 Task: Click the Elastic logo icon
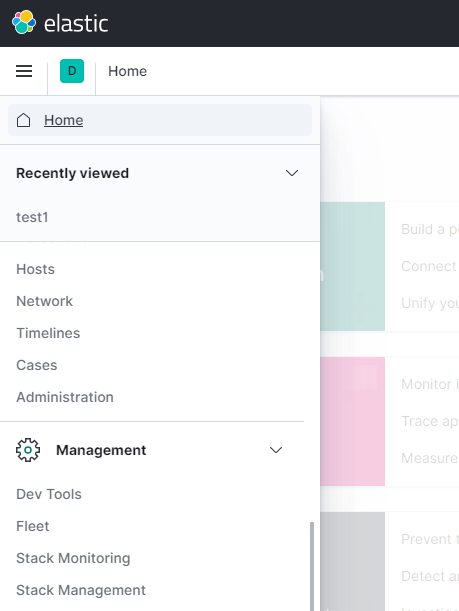(24, 22)
